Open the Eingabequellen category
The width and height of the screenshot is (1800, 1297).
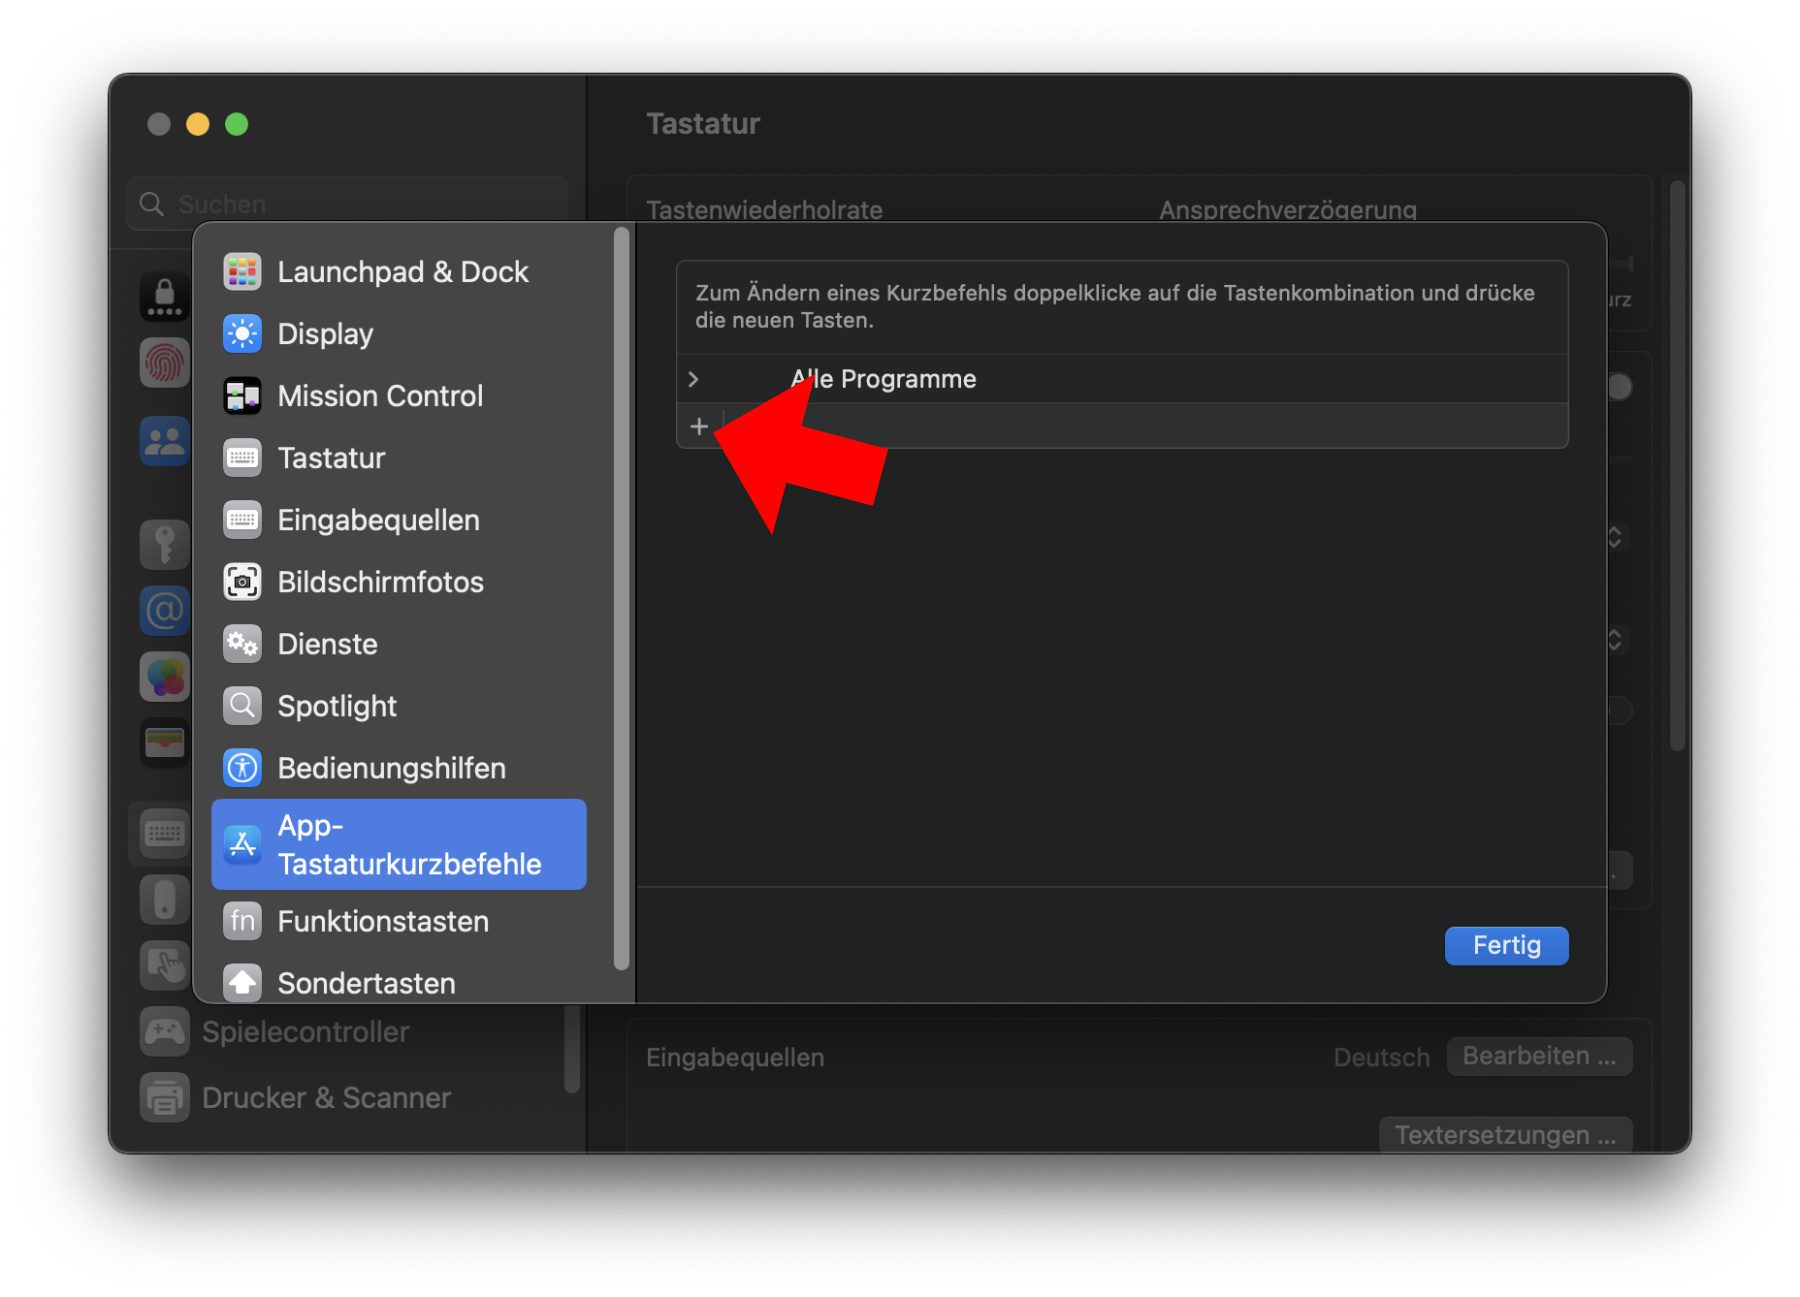point(378,520)
